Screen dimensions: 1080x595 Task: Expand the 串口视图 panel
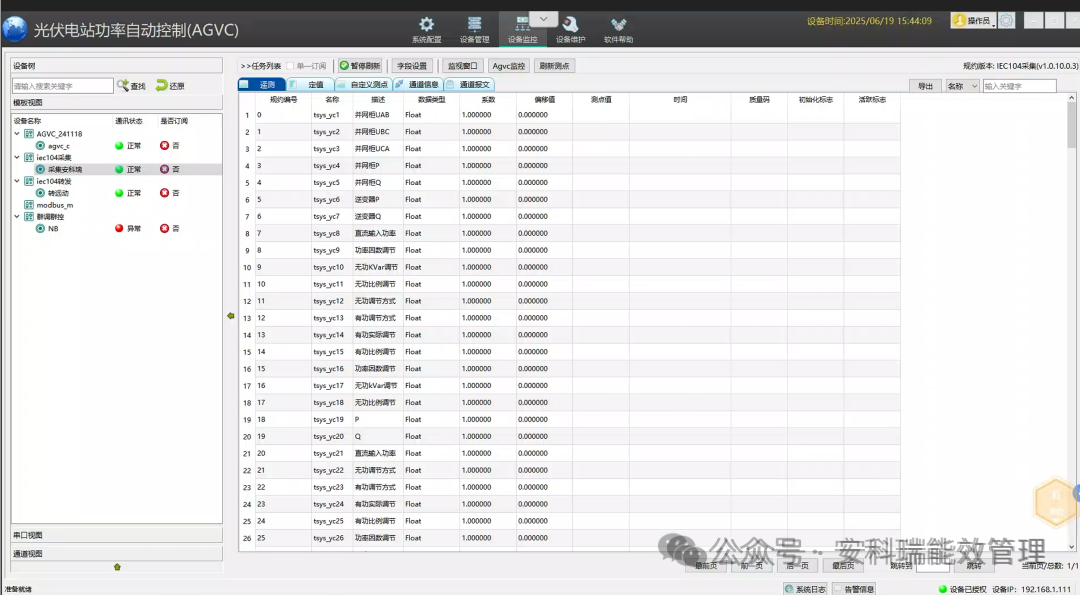click(116, 535)
